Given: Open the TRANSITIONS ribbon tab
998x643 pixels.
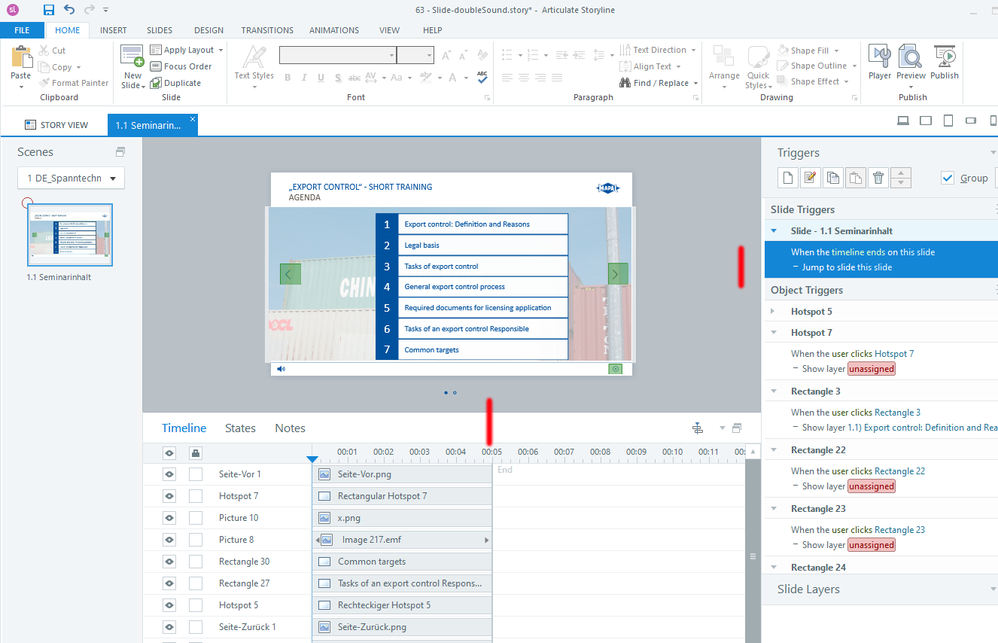Looking at the screenshot, I should pyautogui.click(x=267, y=30).
